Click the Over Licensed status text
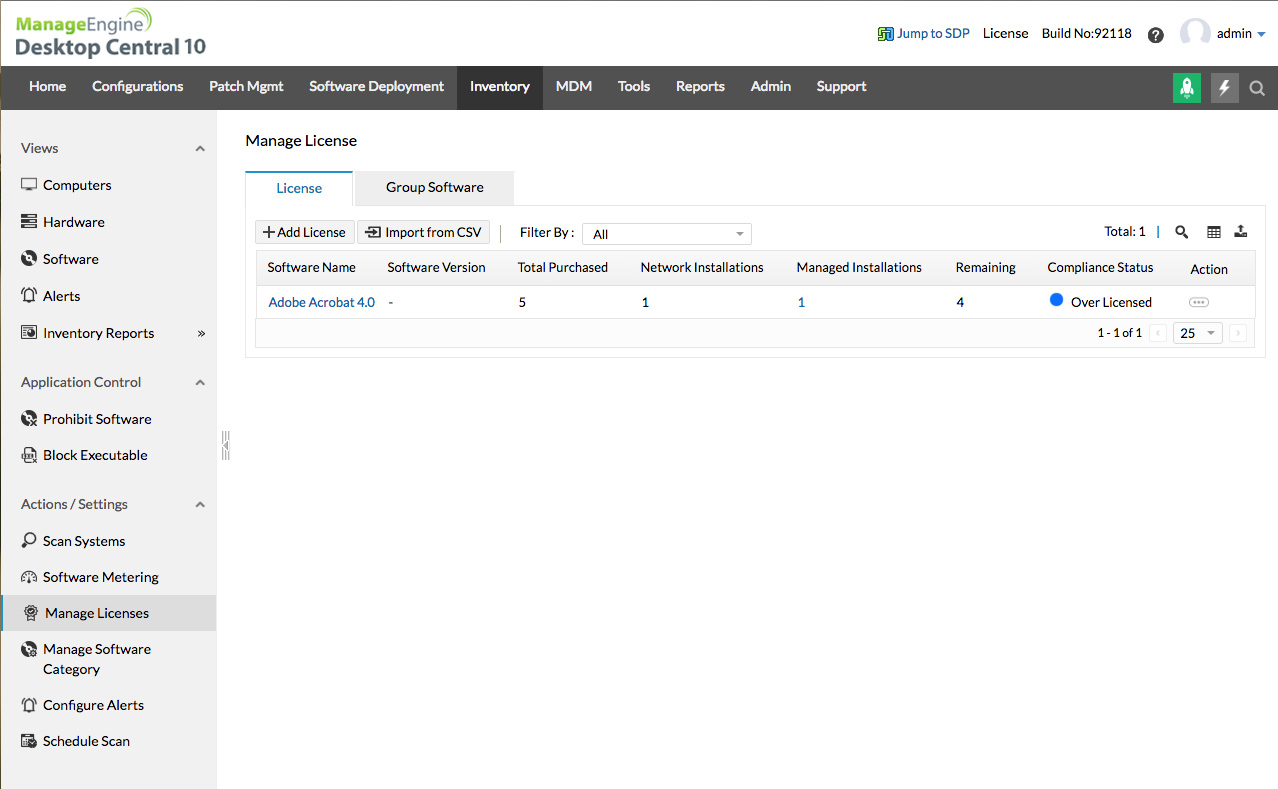The height and width of the screenshot is (789, 1278). 1111,302
